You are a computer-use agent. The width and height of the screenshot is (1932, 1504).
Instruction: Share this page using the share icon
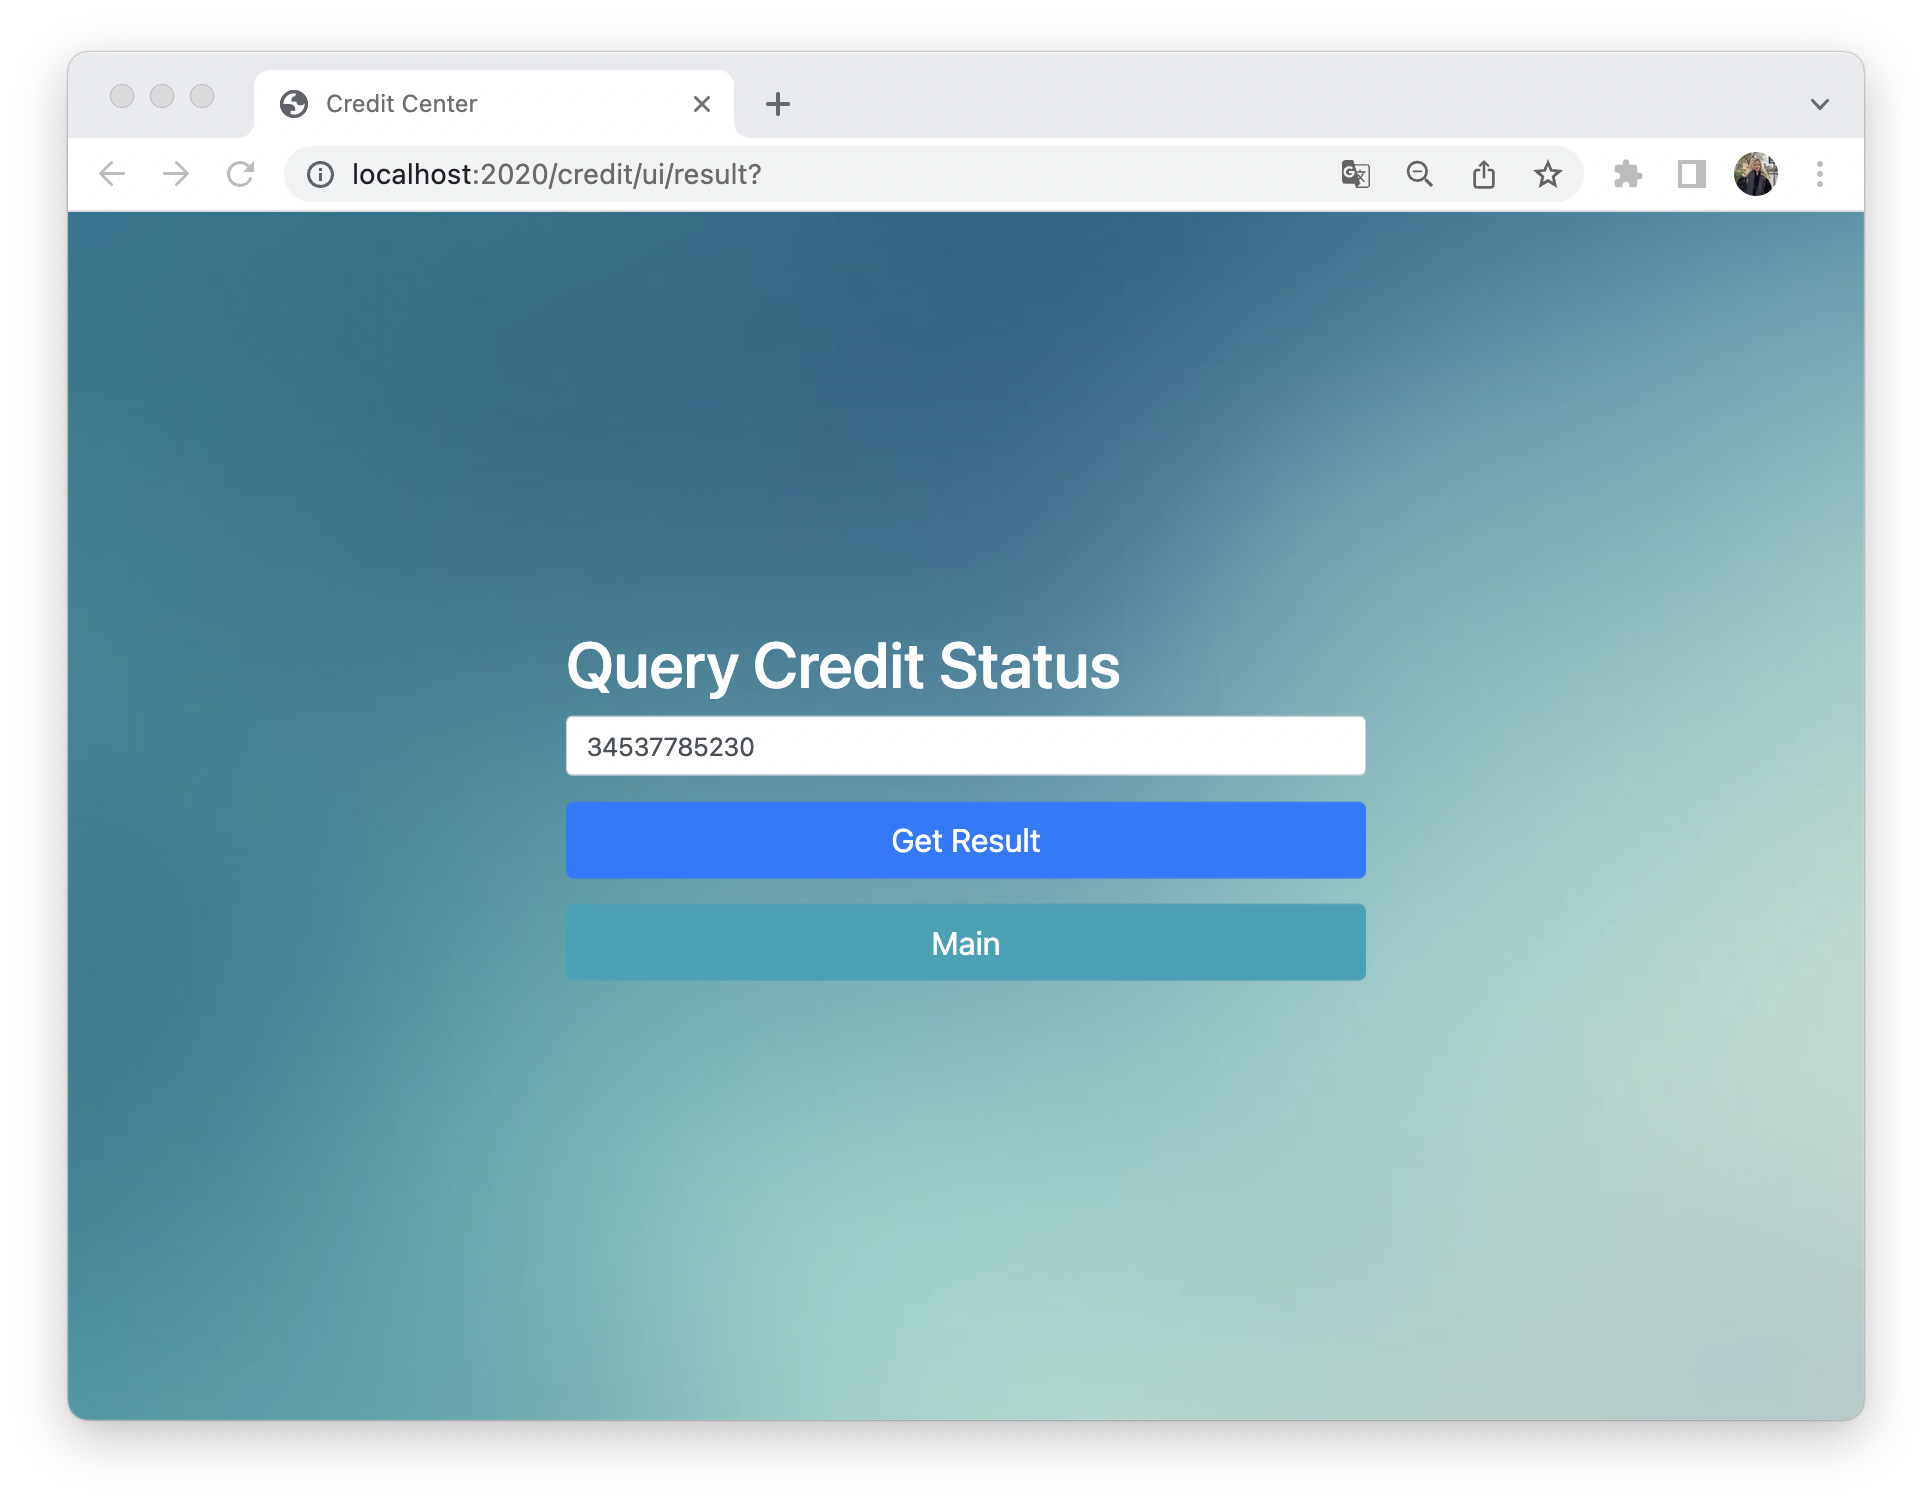[x=1483, y=174]
